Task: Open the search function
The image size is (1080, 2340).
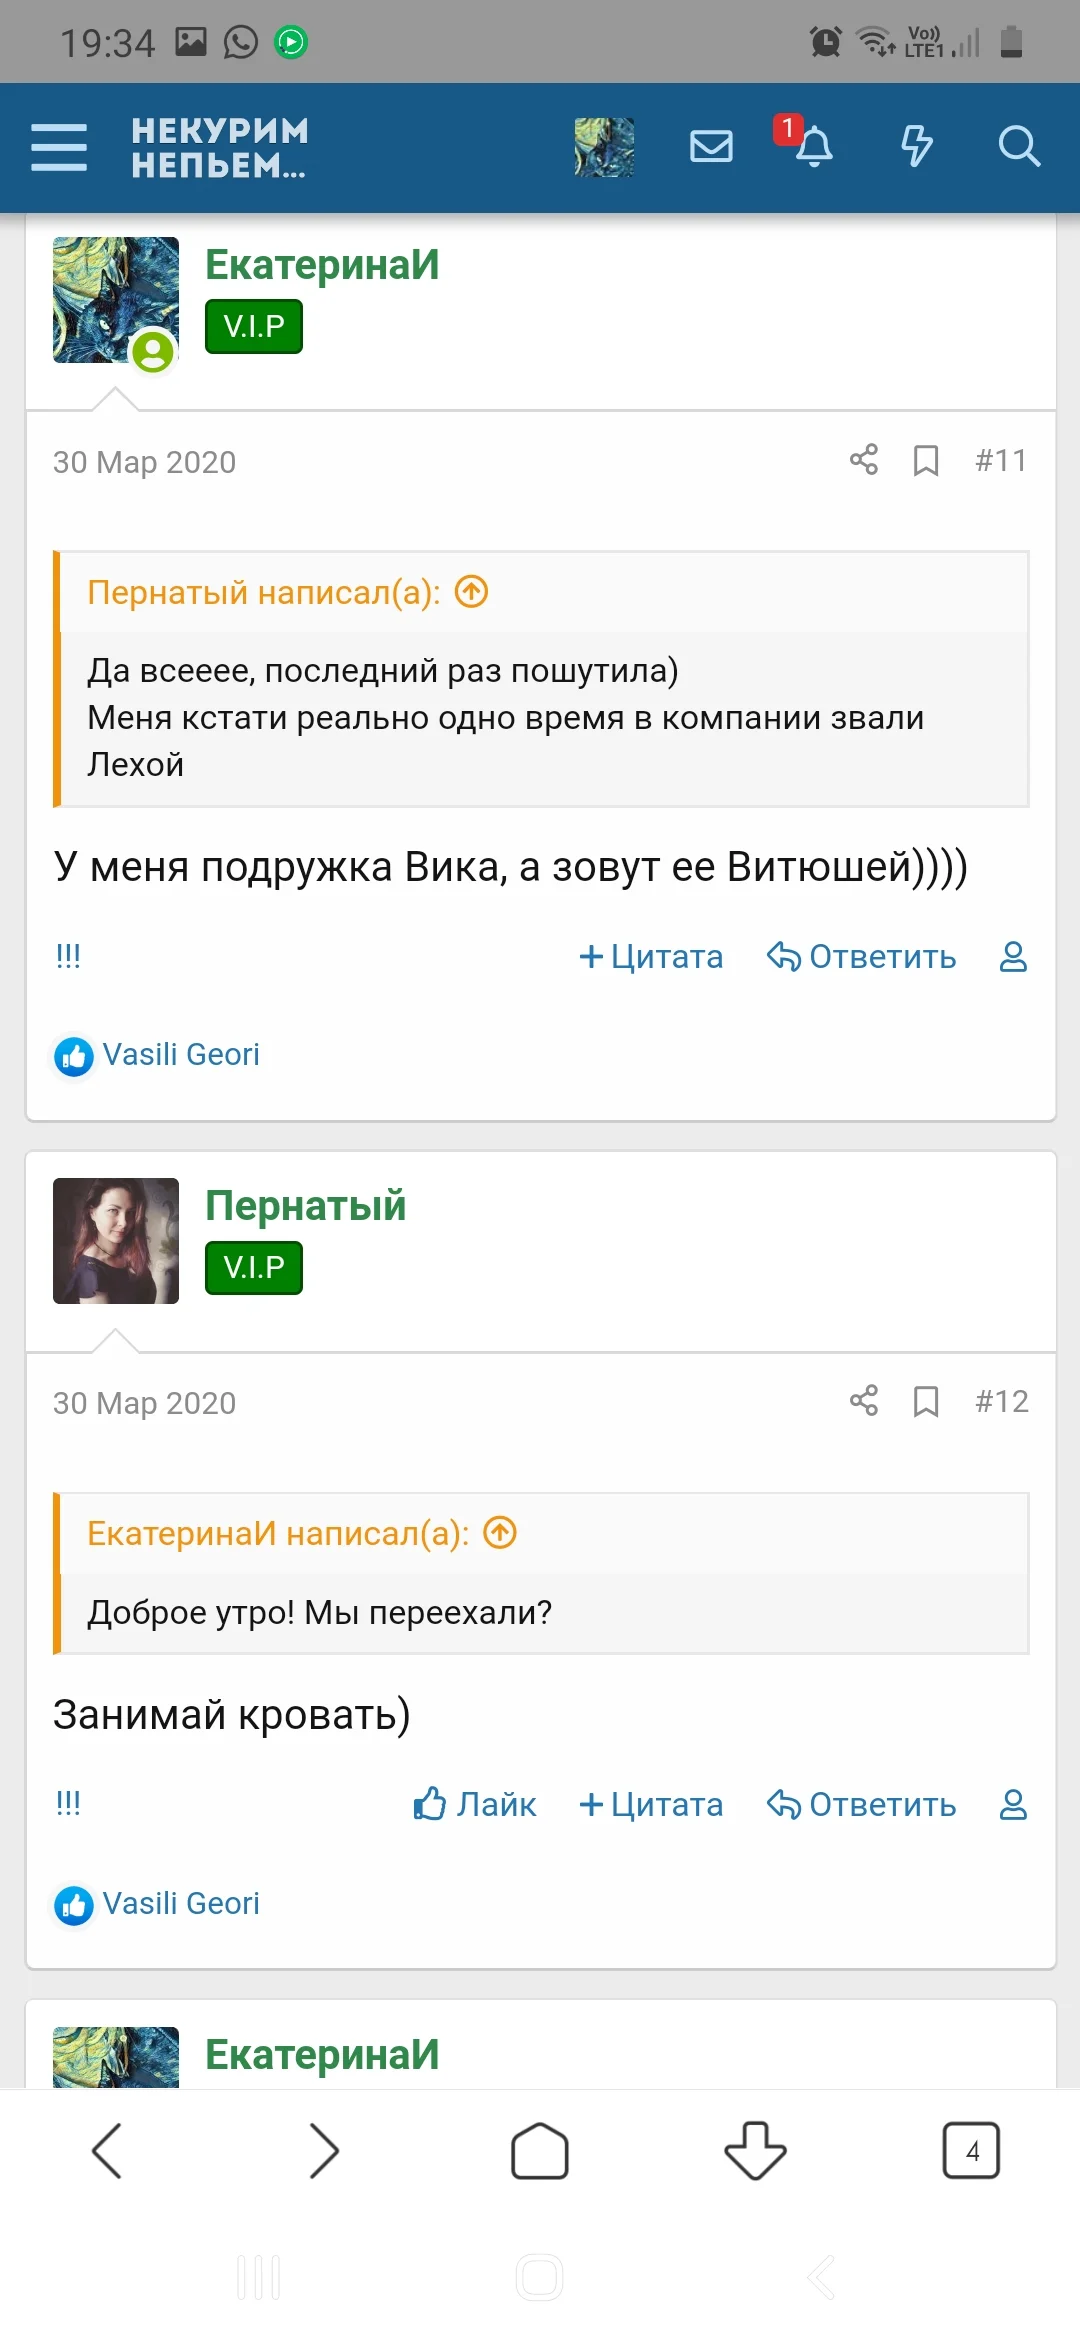Action: coord(1019,146)
